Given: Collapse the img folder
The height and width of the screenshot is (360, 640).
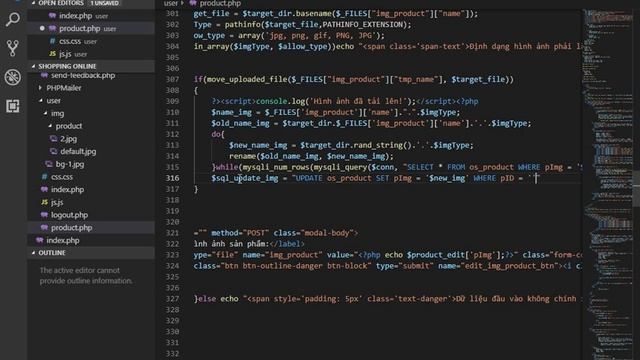Looking at the screenshot, I should [x=45, y=113].
